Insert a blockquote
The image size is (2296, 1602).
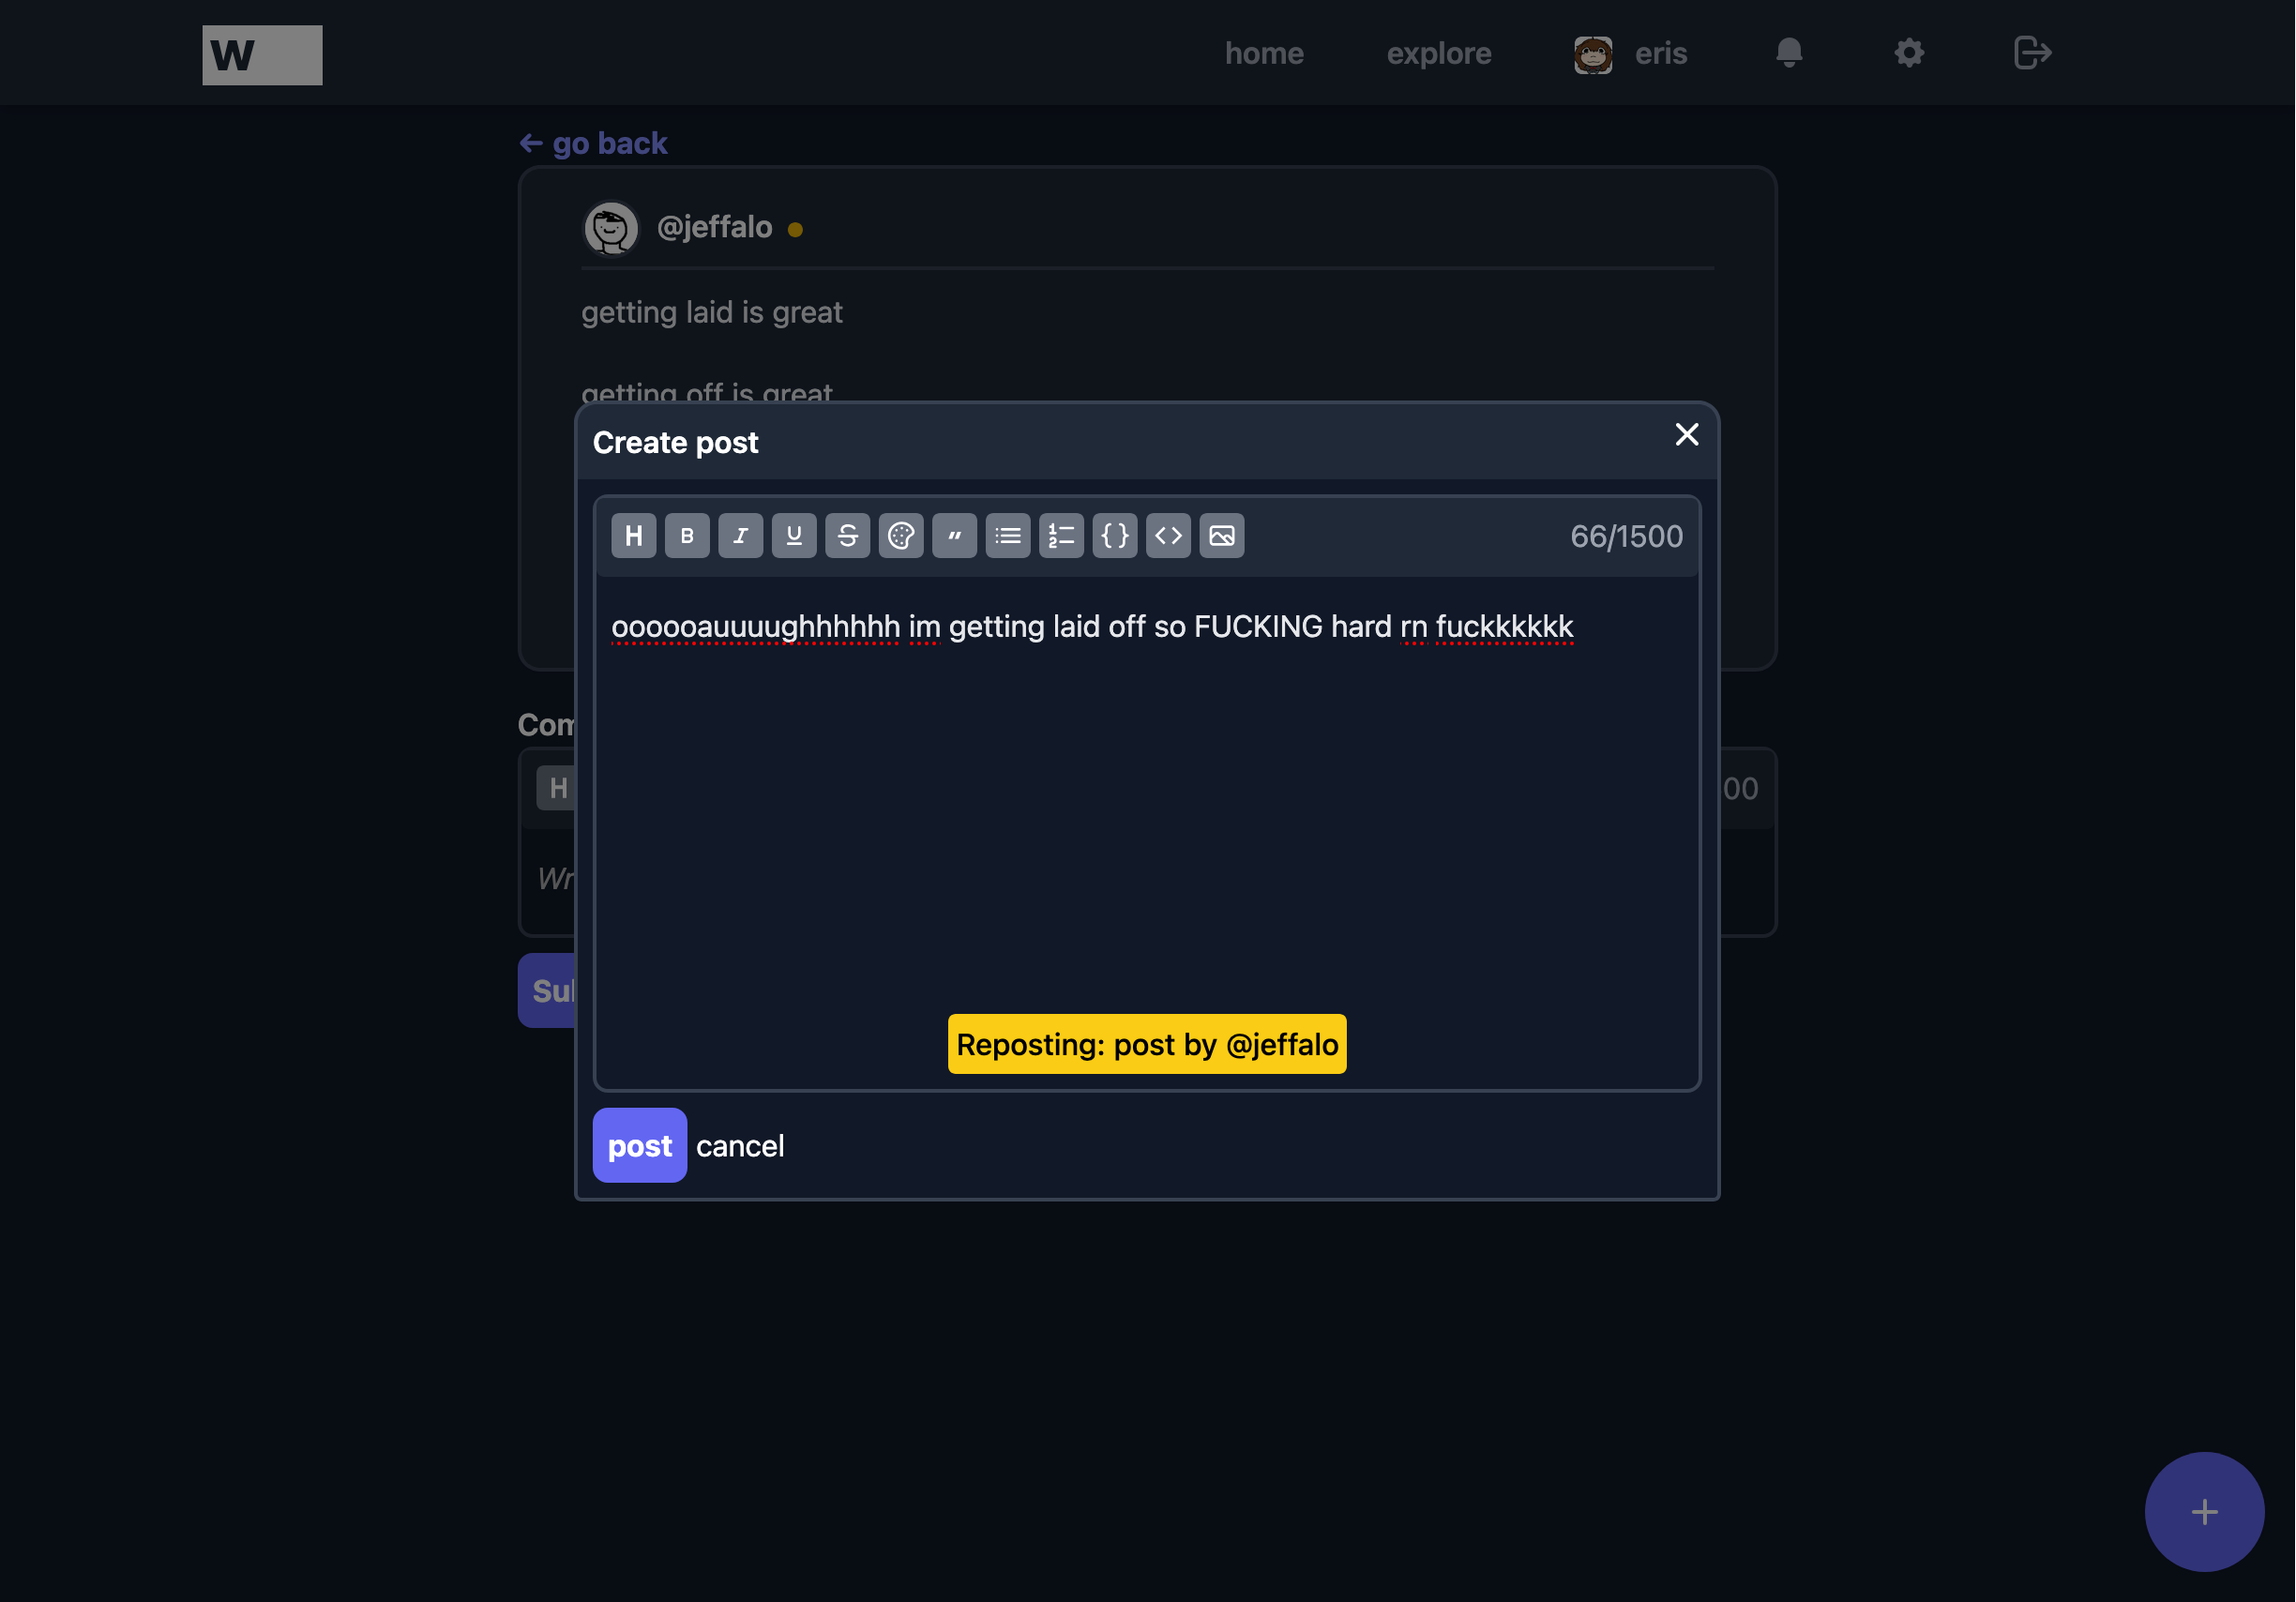click(x=954, y=536)
